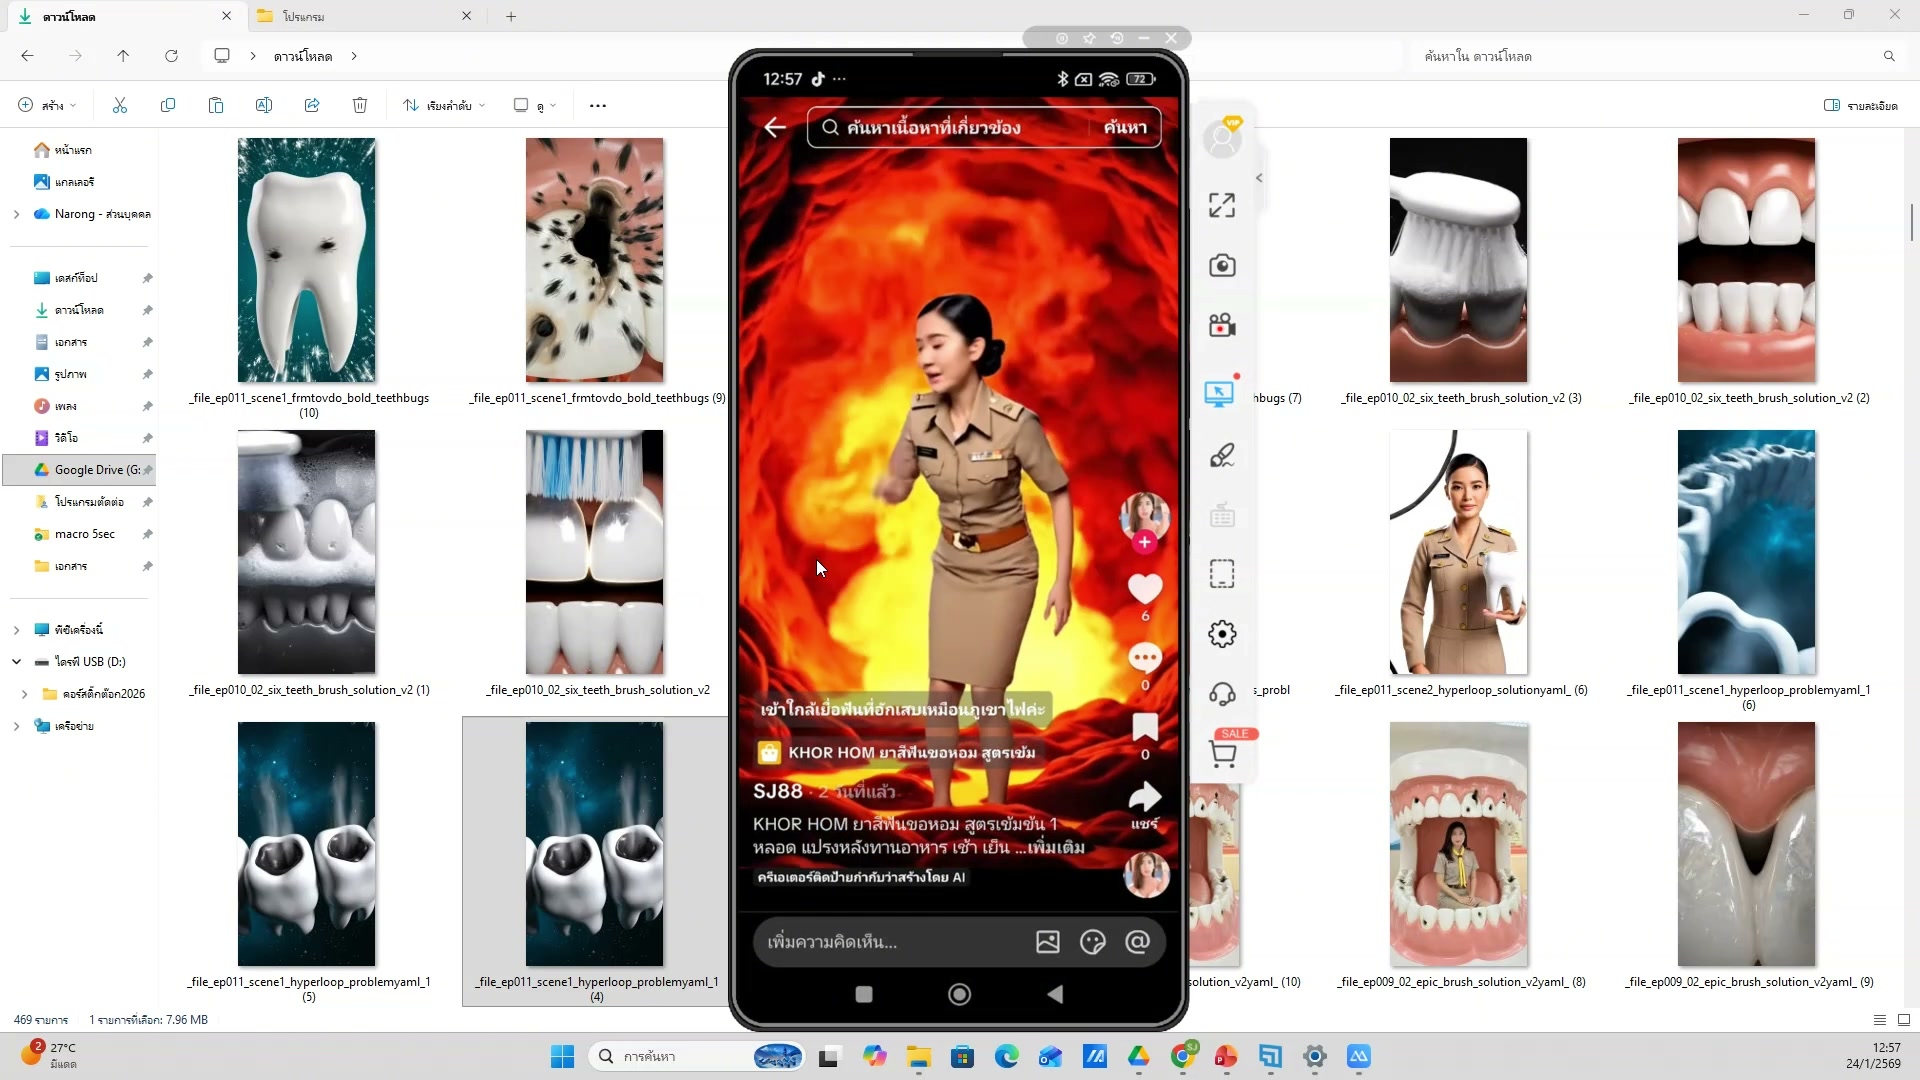Switch to large thumbnails view in status bar
This screenshot has height=1080, width=1920.
point(1904,1020)
